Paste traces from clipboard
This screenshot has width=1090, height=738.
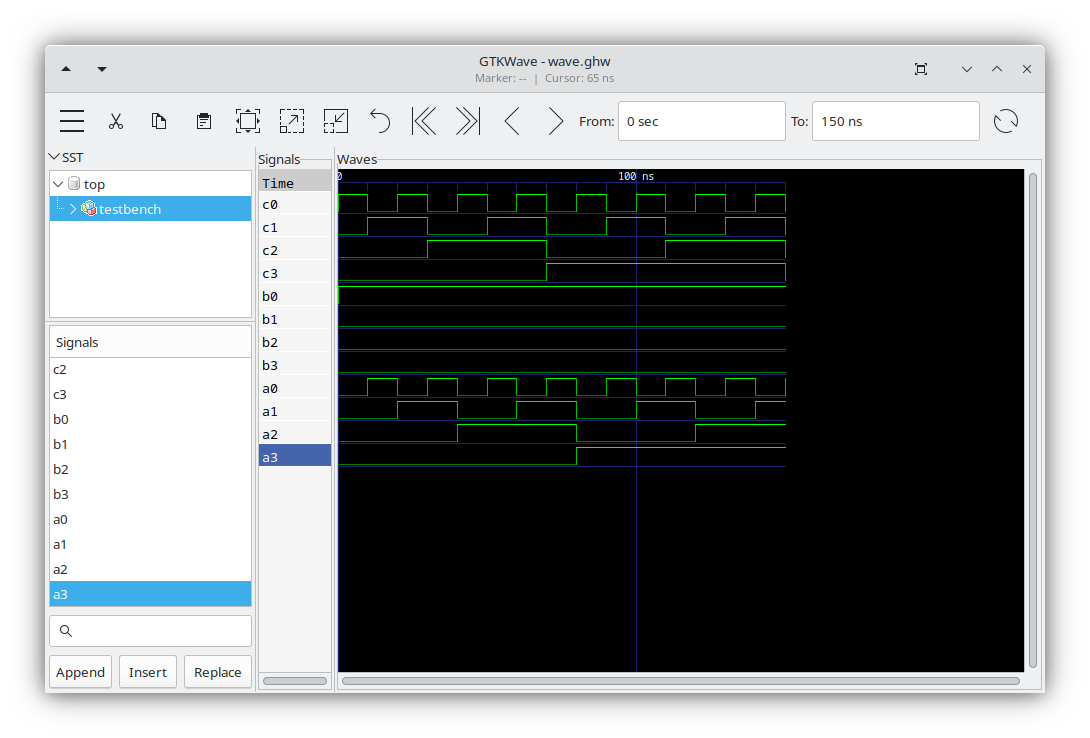pos(203,120)
